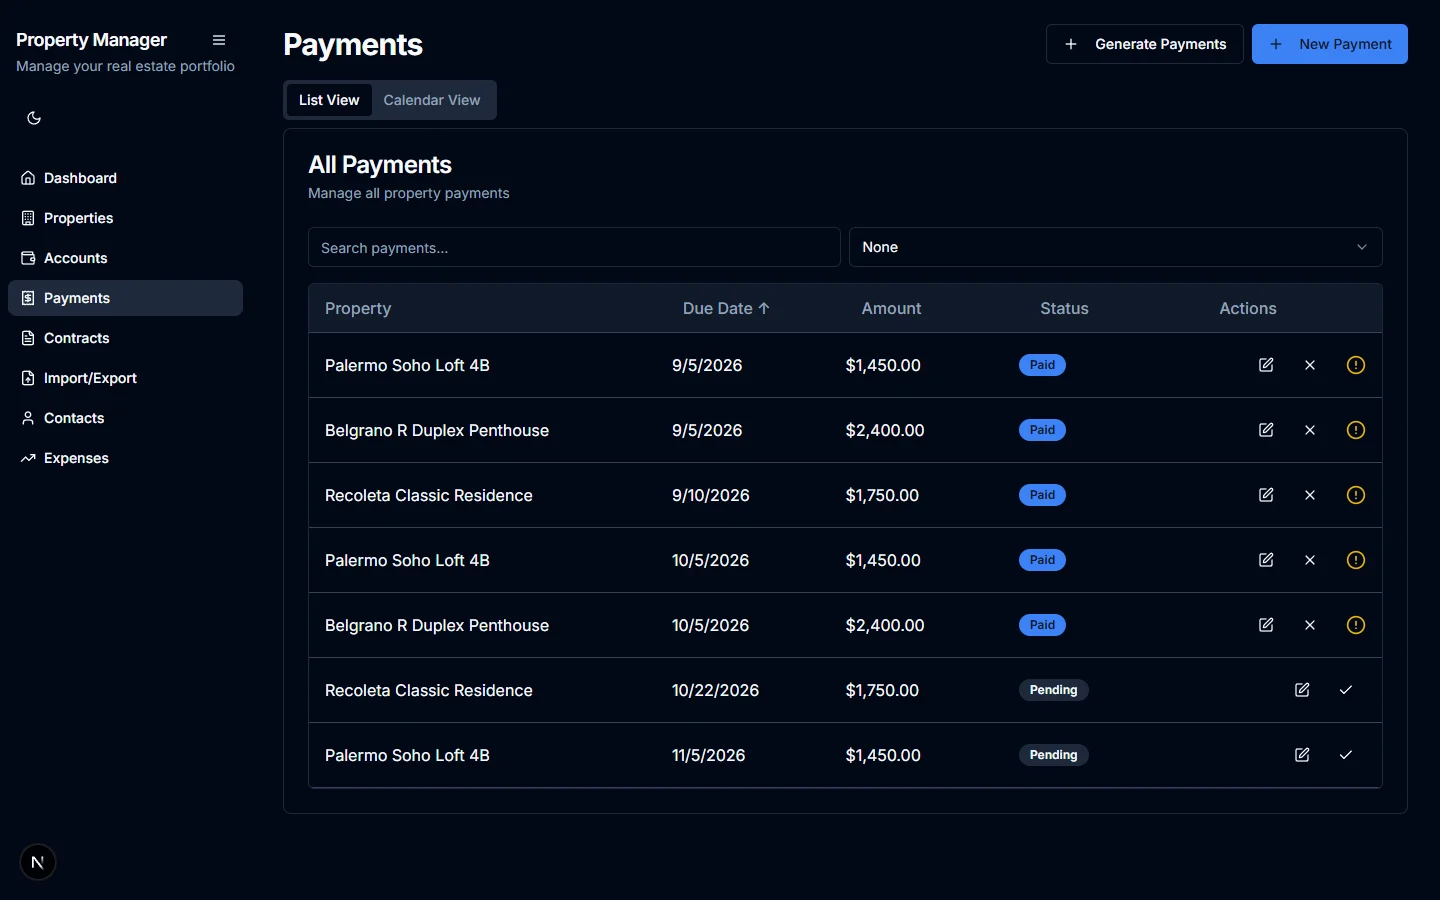This screenshot has width=1440, height=900.
Task: Click alert icon on Palermo Soho 9/5/2026 row
Action: 1356,365
